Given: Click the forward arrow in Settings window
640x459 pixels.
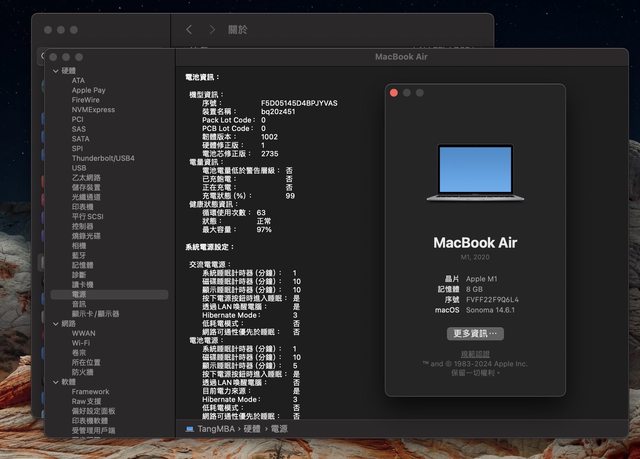Looking at the screenshot, I should (x=212, y=30).
